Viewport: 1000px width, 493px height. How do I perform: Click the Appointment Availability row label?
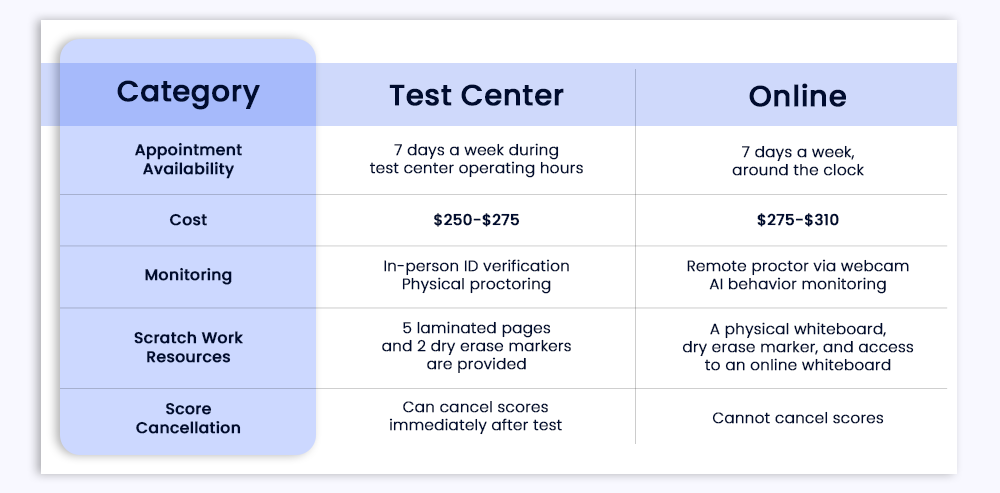(188, 160)
